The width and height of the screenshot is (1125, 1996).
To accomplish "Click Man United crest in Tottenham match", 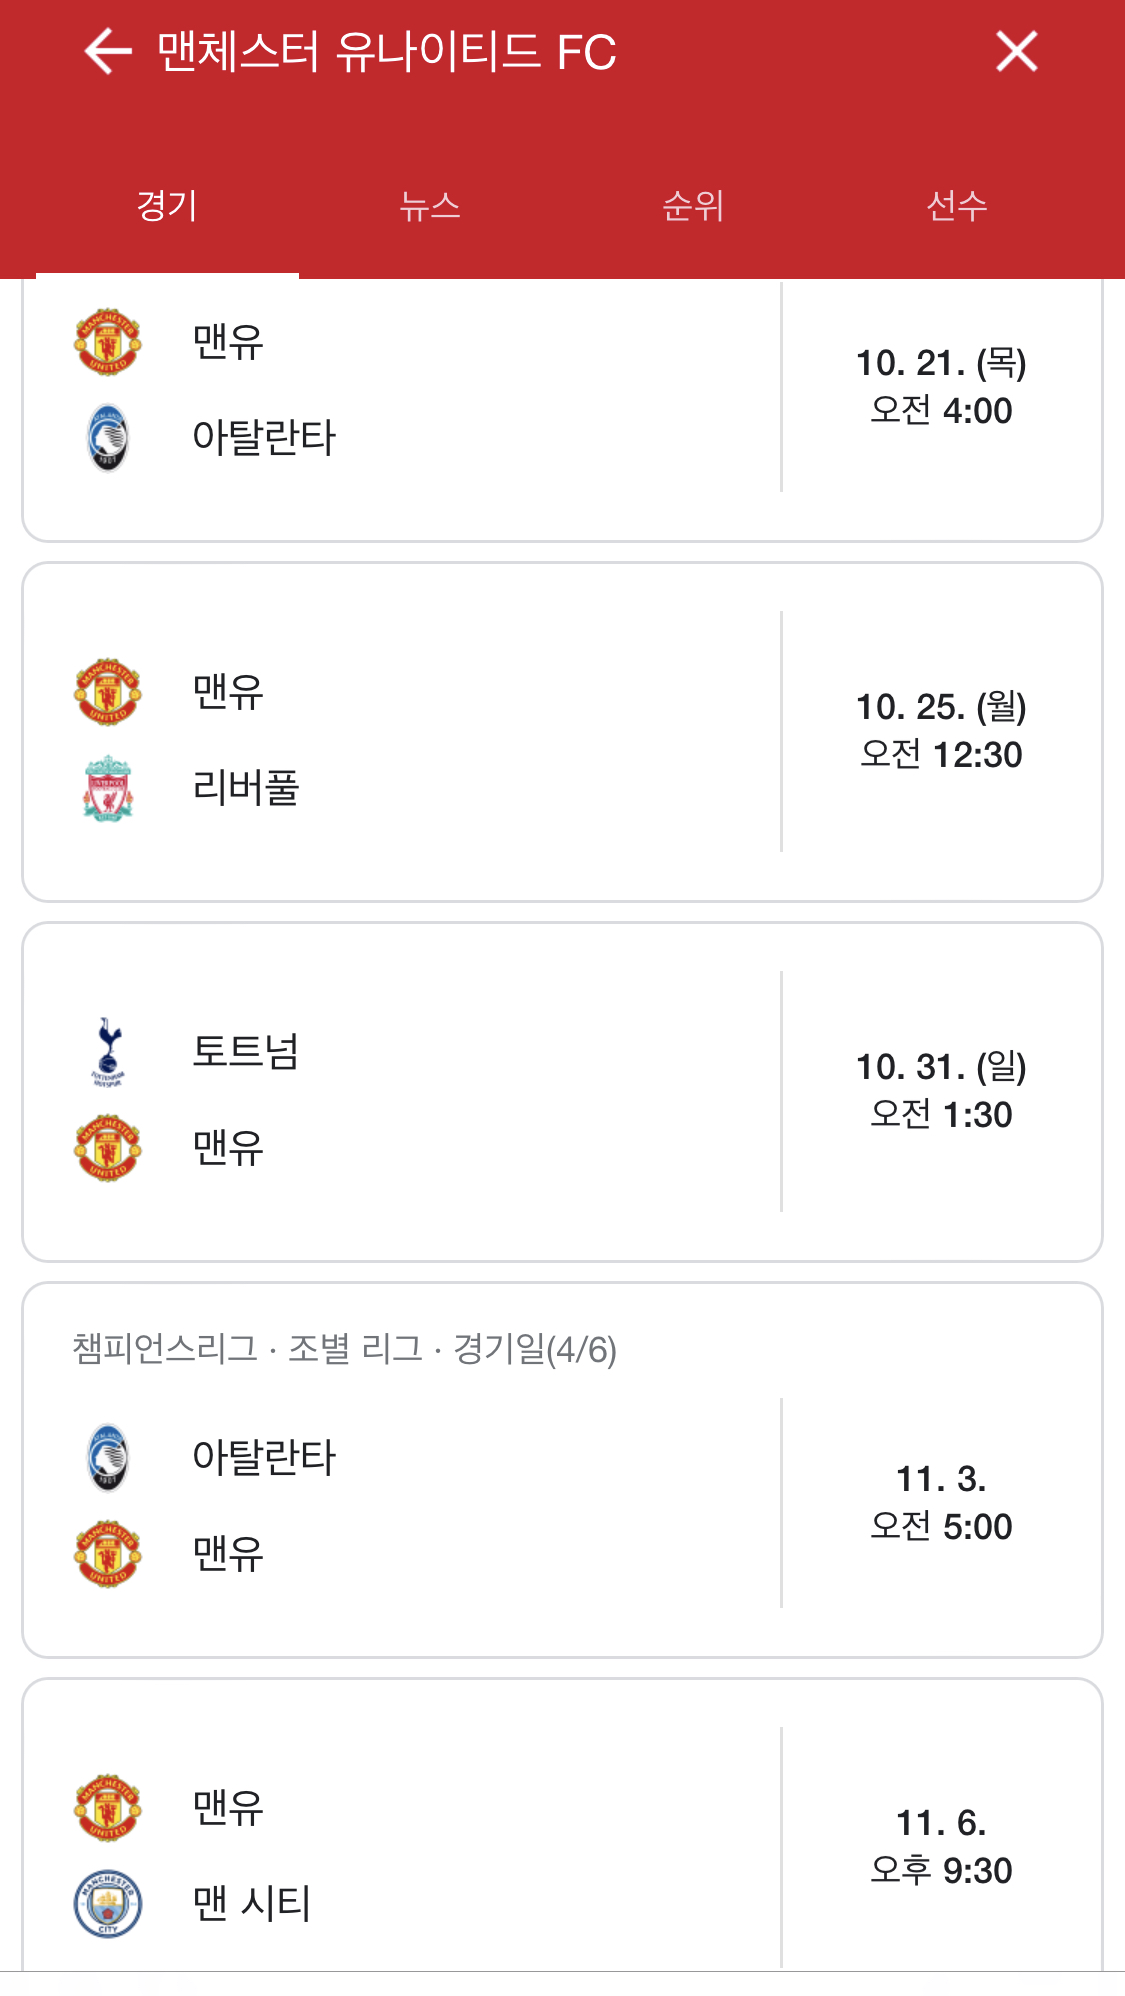I will [108, 1148].
